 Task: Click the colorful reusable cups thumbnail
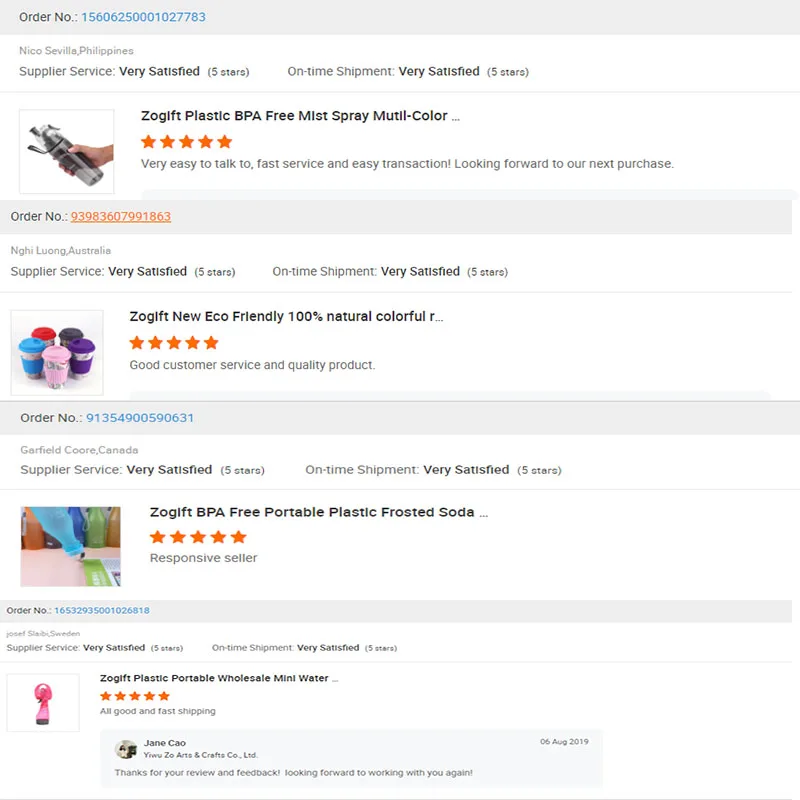[x=57, y=352]
